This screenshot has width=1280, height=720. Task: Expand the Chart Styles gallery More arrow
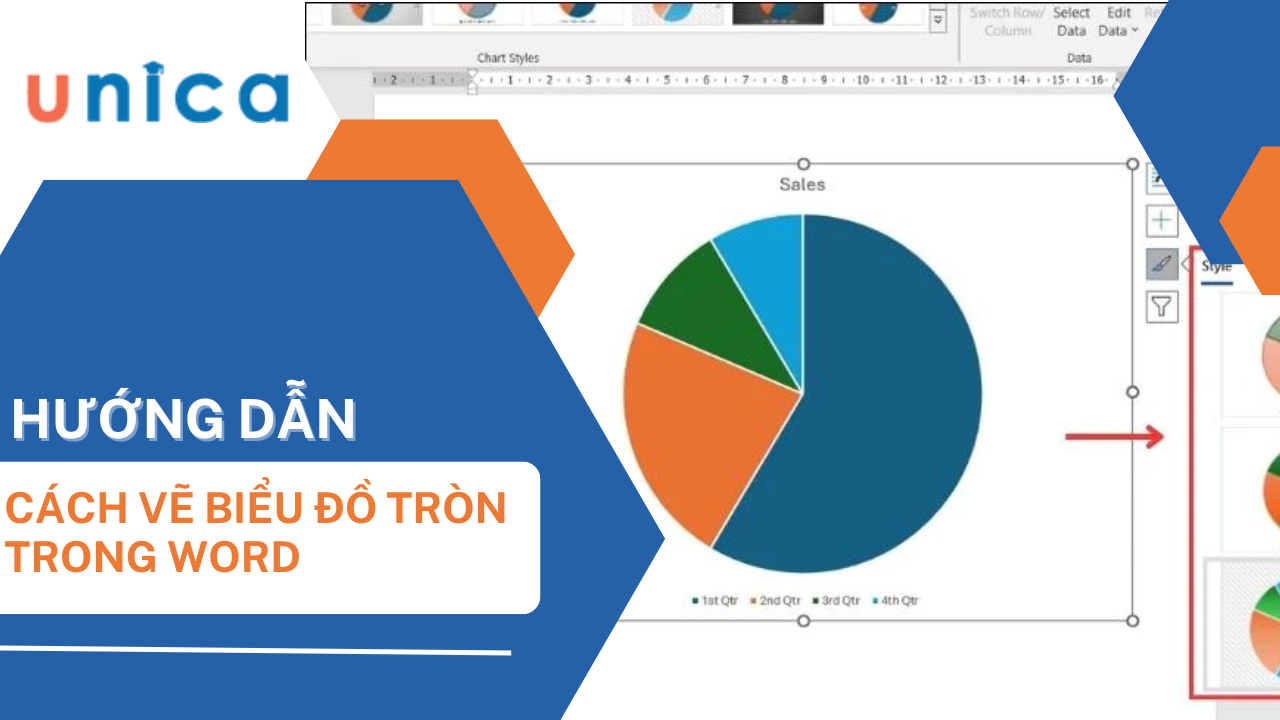coord(937,19)
